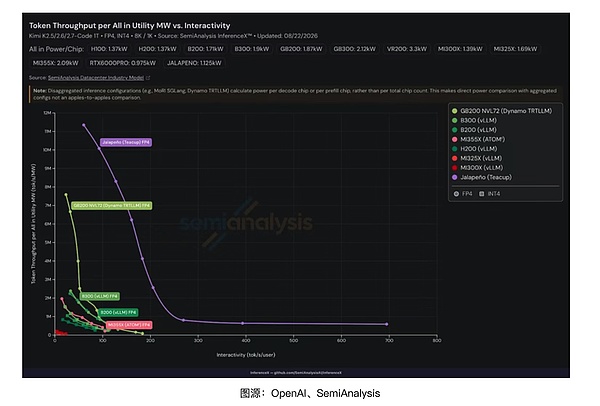Click the B300 (vLLM) FP4 curve label
This screenshot has height=406, width=600.
pyautogui.click(x=100, y=296)
